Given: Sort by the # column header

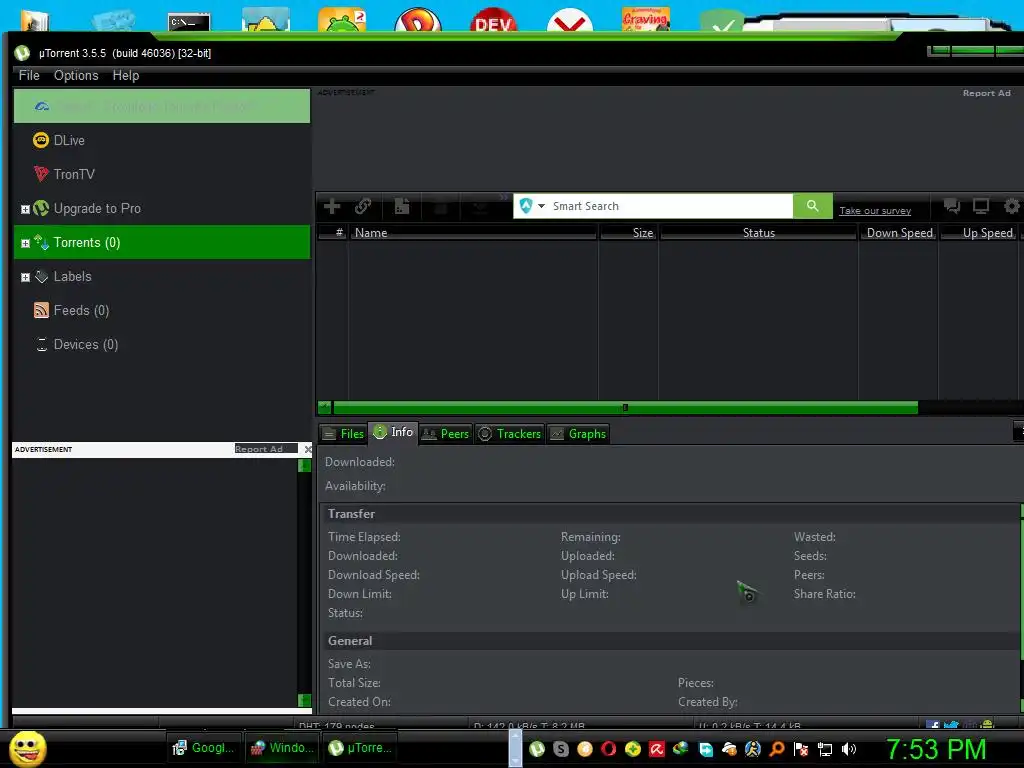Looking at the screenshot, I should click(x=333, y=232).
